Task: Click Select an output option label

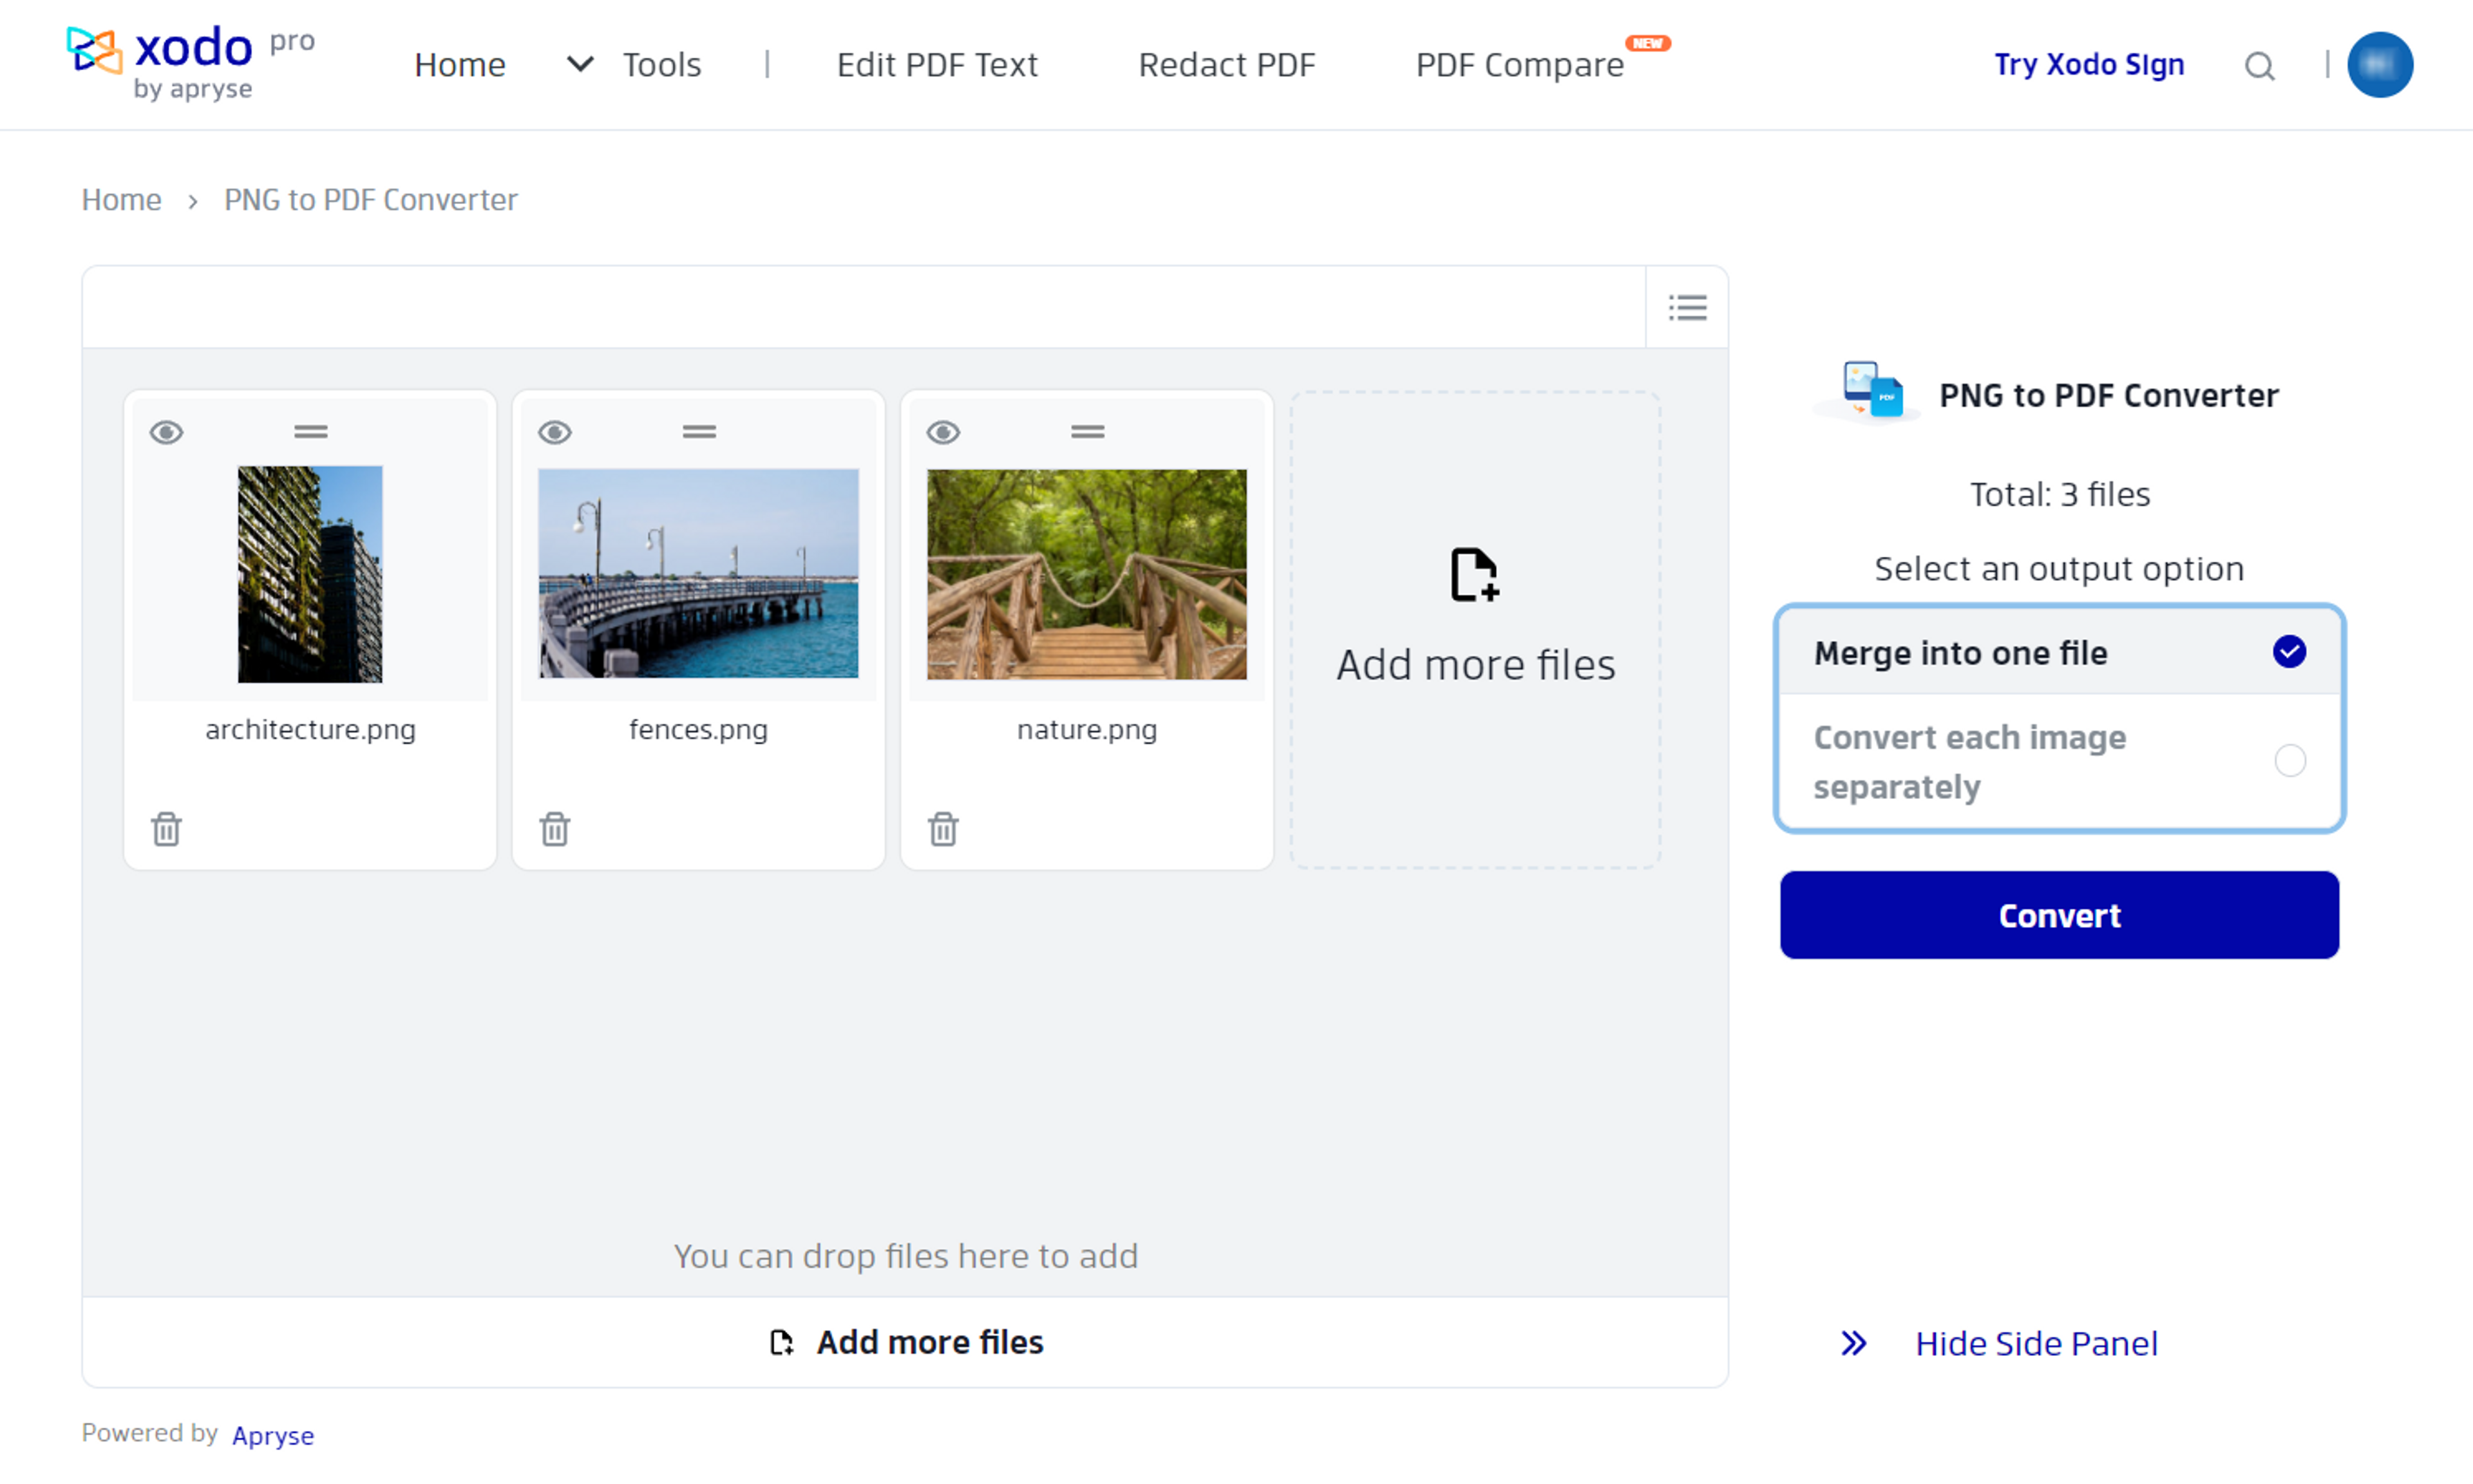Action: tap(2059, 569)
